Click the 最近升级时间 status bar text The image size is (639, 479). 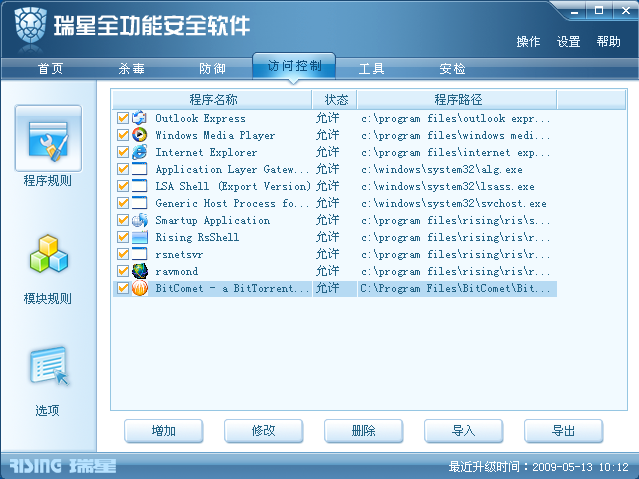[538, 467]
